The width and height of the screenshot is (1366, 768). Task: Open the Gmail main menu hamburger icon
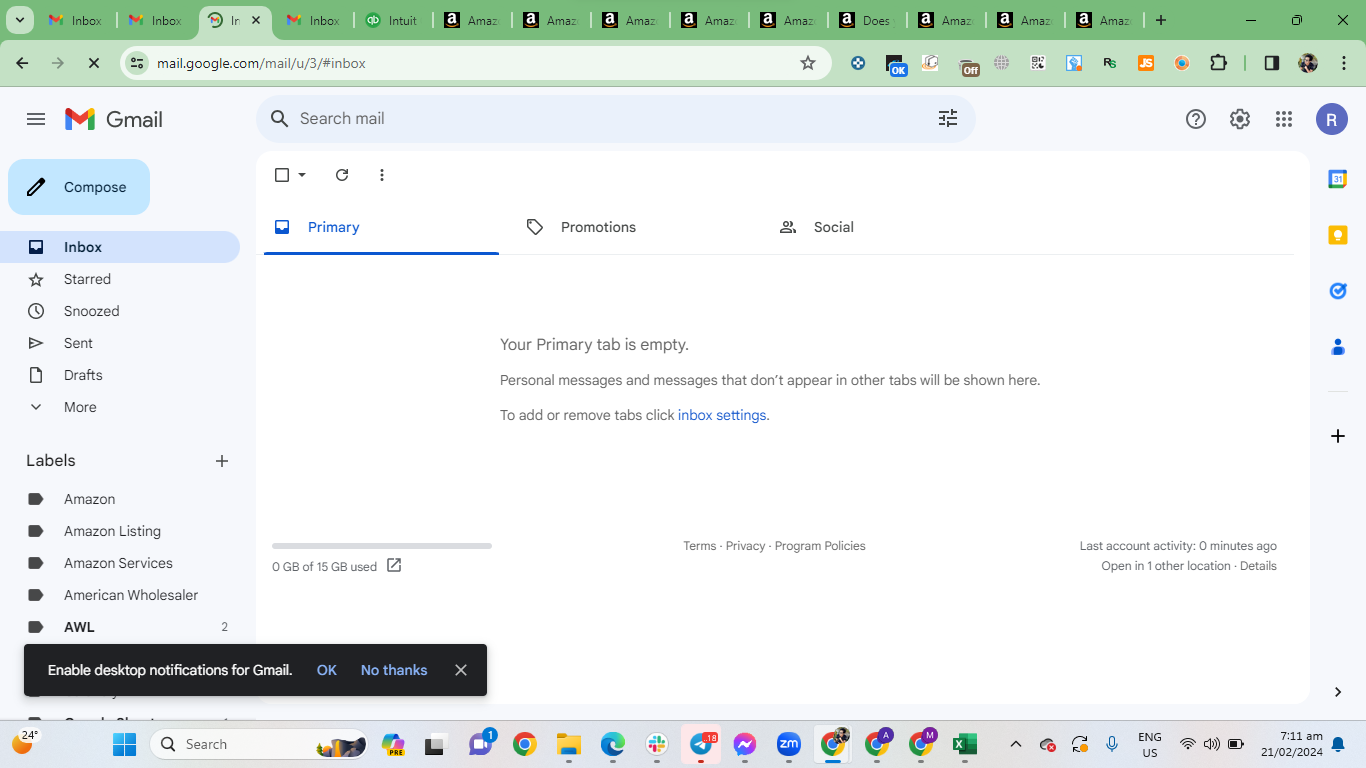click(x=36, y=119)
